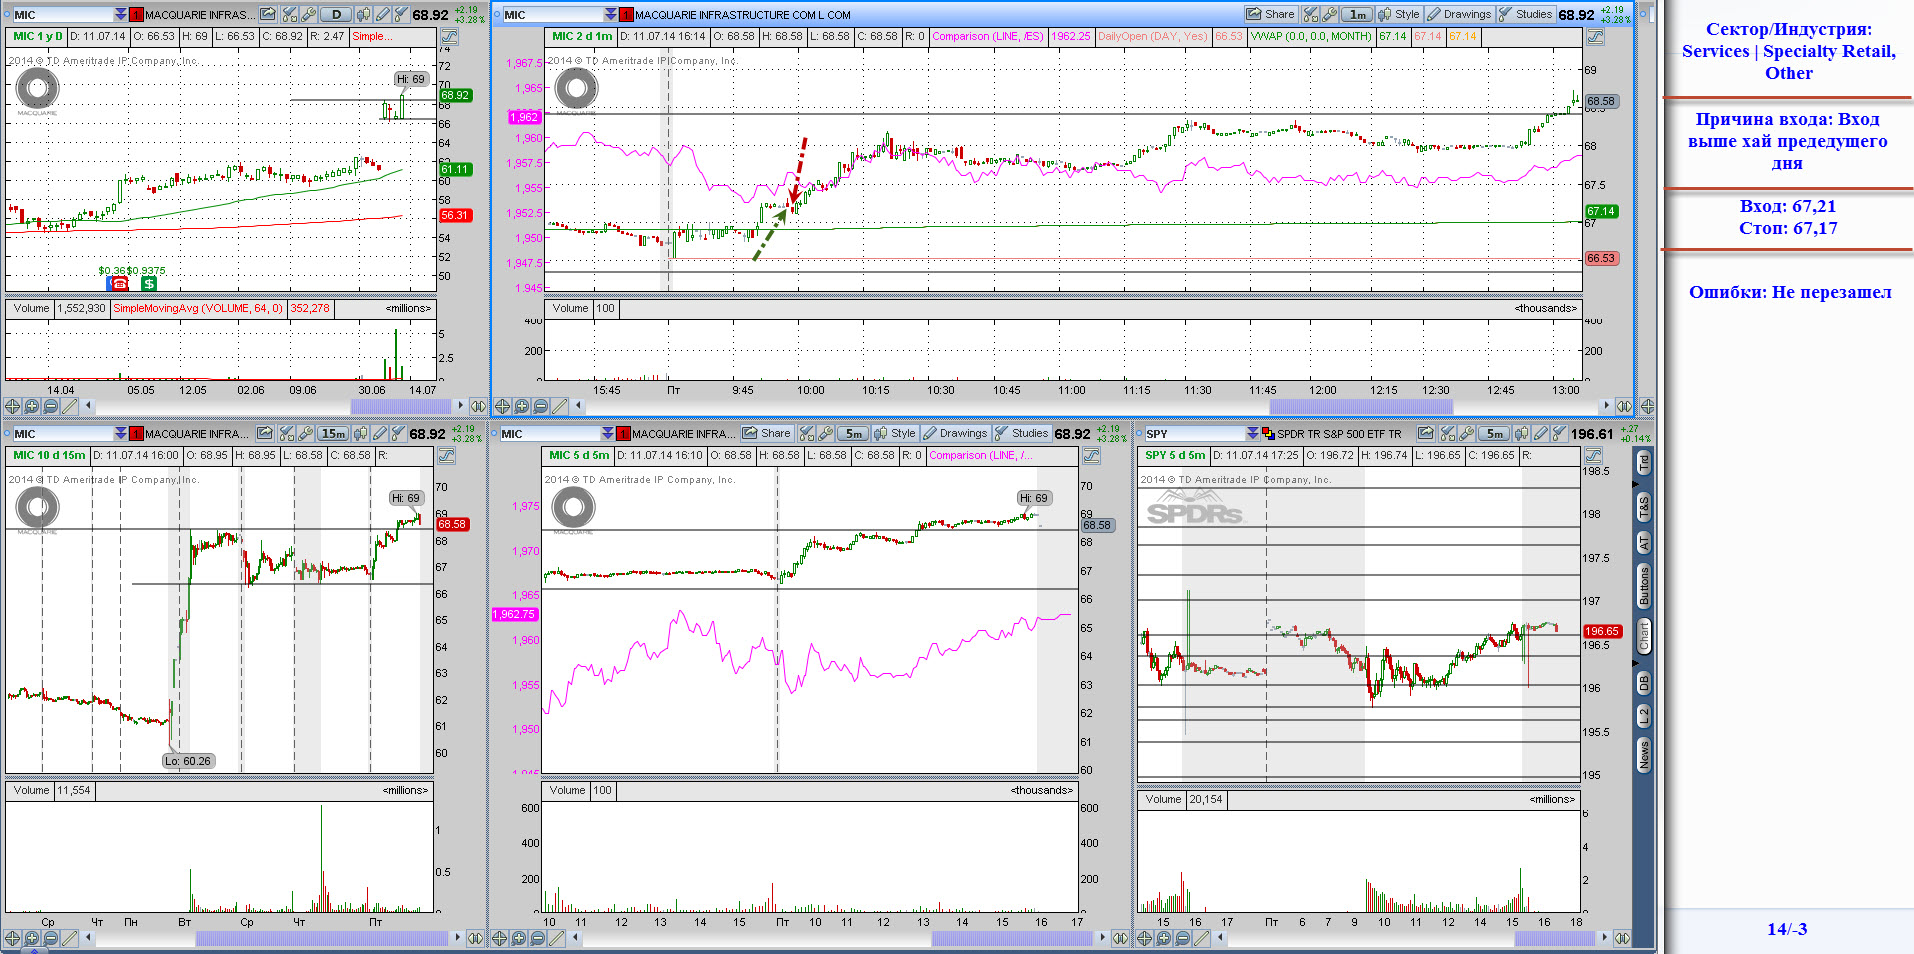This screenshot has height=954, width=1914.
Task: Click the VWAP study label in the 1m chart
Action: [1311, 37]
